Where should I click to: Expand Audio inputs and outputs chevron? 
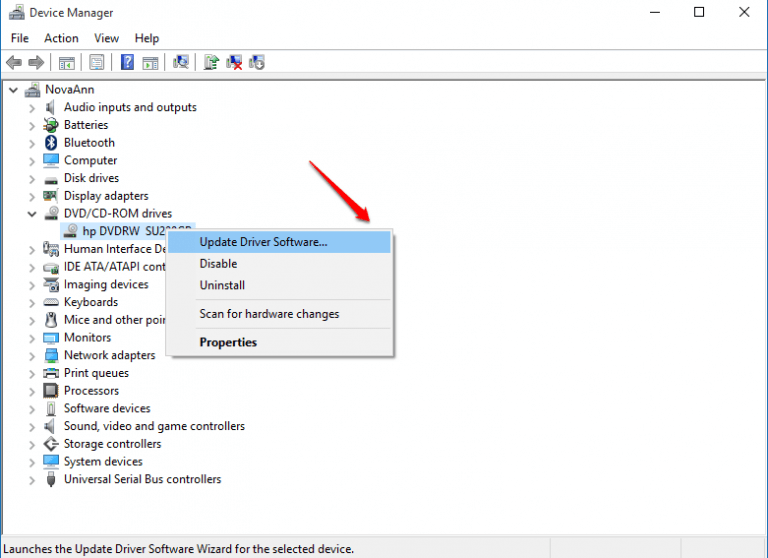tap(32, 108)
